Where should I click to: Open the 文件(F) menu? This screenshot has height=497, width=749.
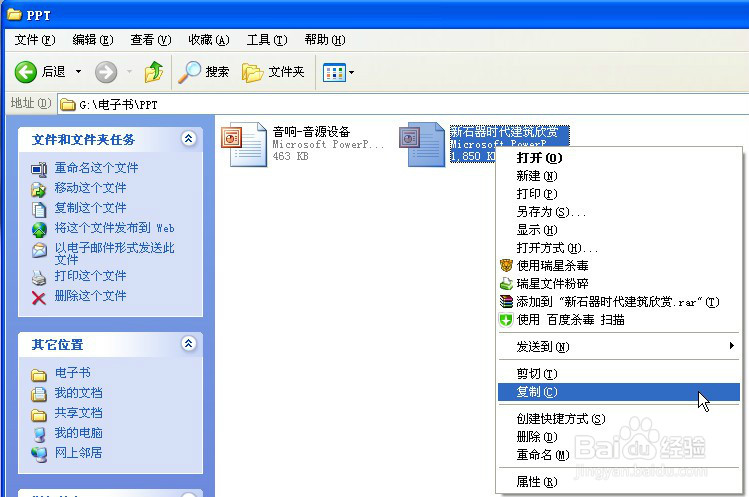click(35, 40)
